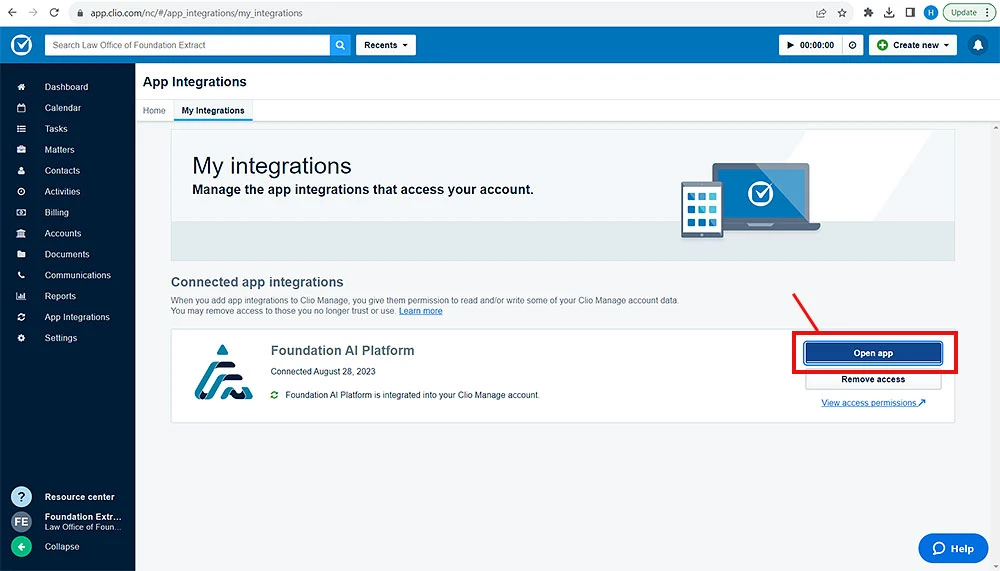The width and height of the screenshot is (1000, 571).
Task: Click the FE user avatar
Action: pos(21,521)
